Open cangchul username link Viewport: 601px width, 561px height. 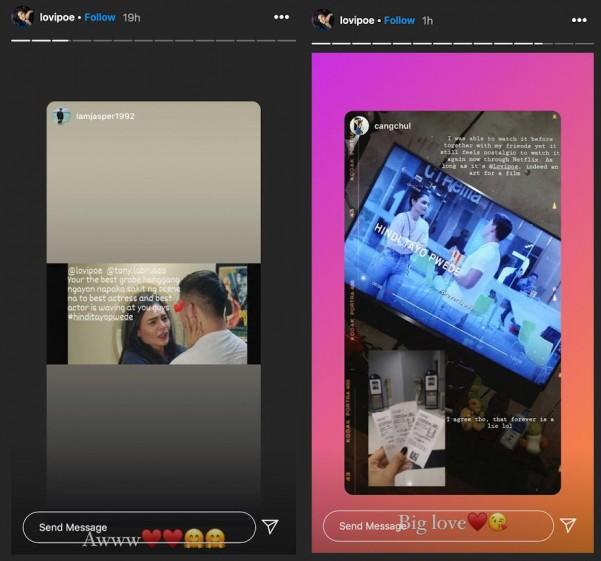392,126
